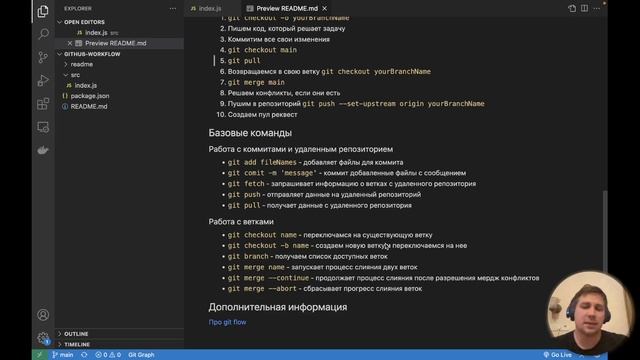
Task: Open the Manage gear icon
Action: (43, 338)
